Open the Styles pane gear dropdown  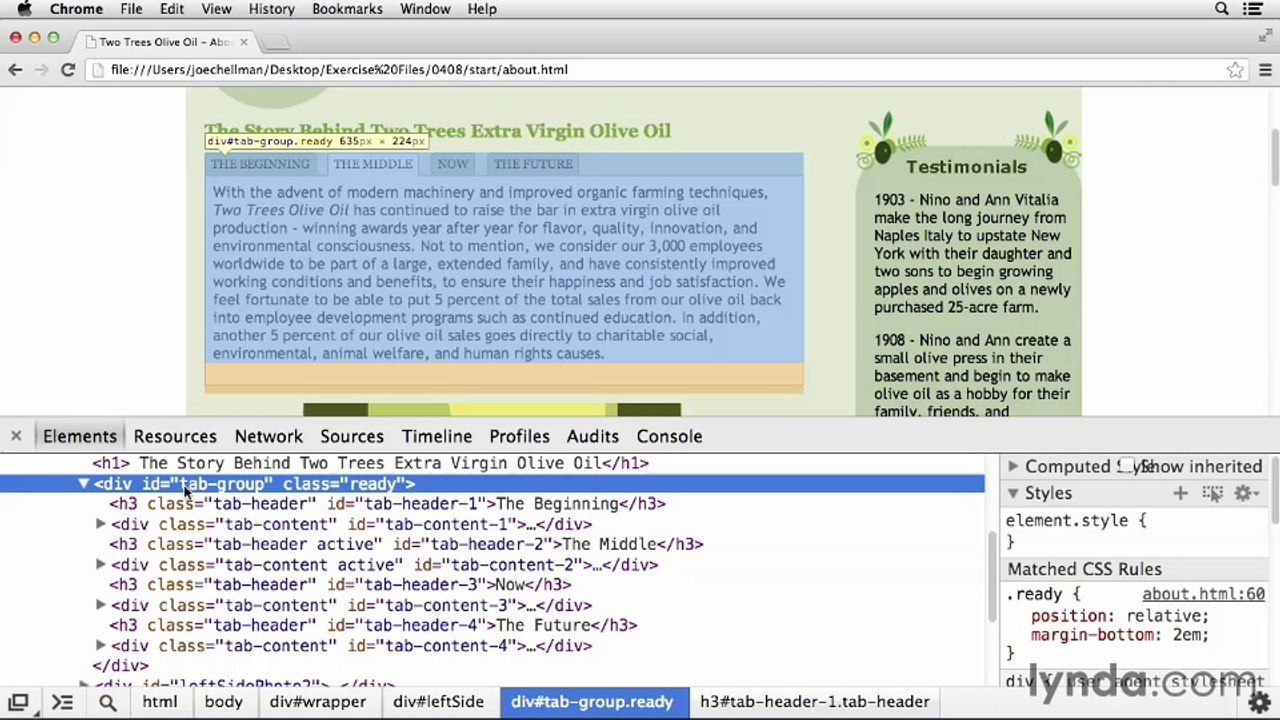tap(1246, 493)
